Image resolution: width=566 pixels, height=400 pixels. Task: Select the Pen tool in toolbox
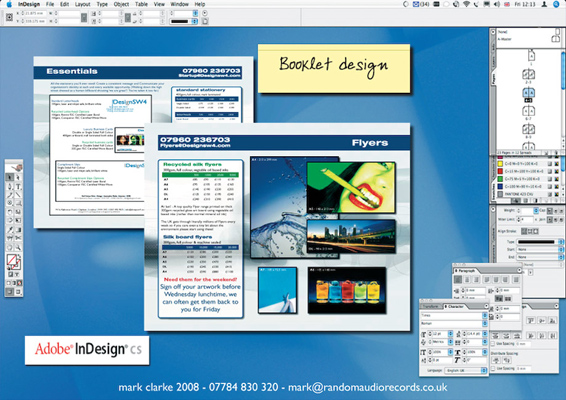click(10, 186)
